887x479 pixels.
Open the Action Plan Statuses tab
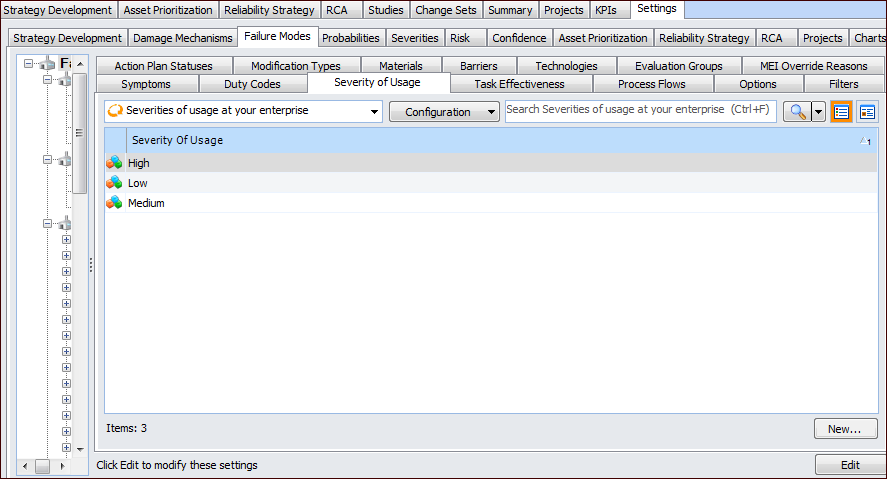pyautogui.click(x=163, y=66)
